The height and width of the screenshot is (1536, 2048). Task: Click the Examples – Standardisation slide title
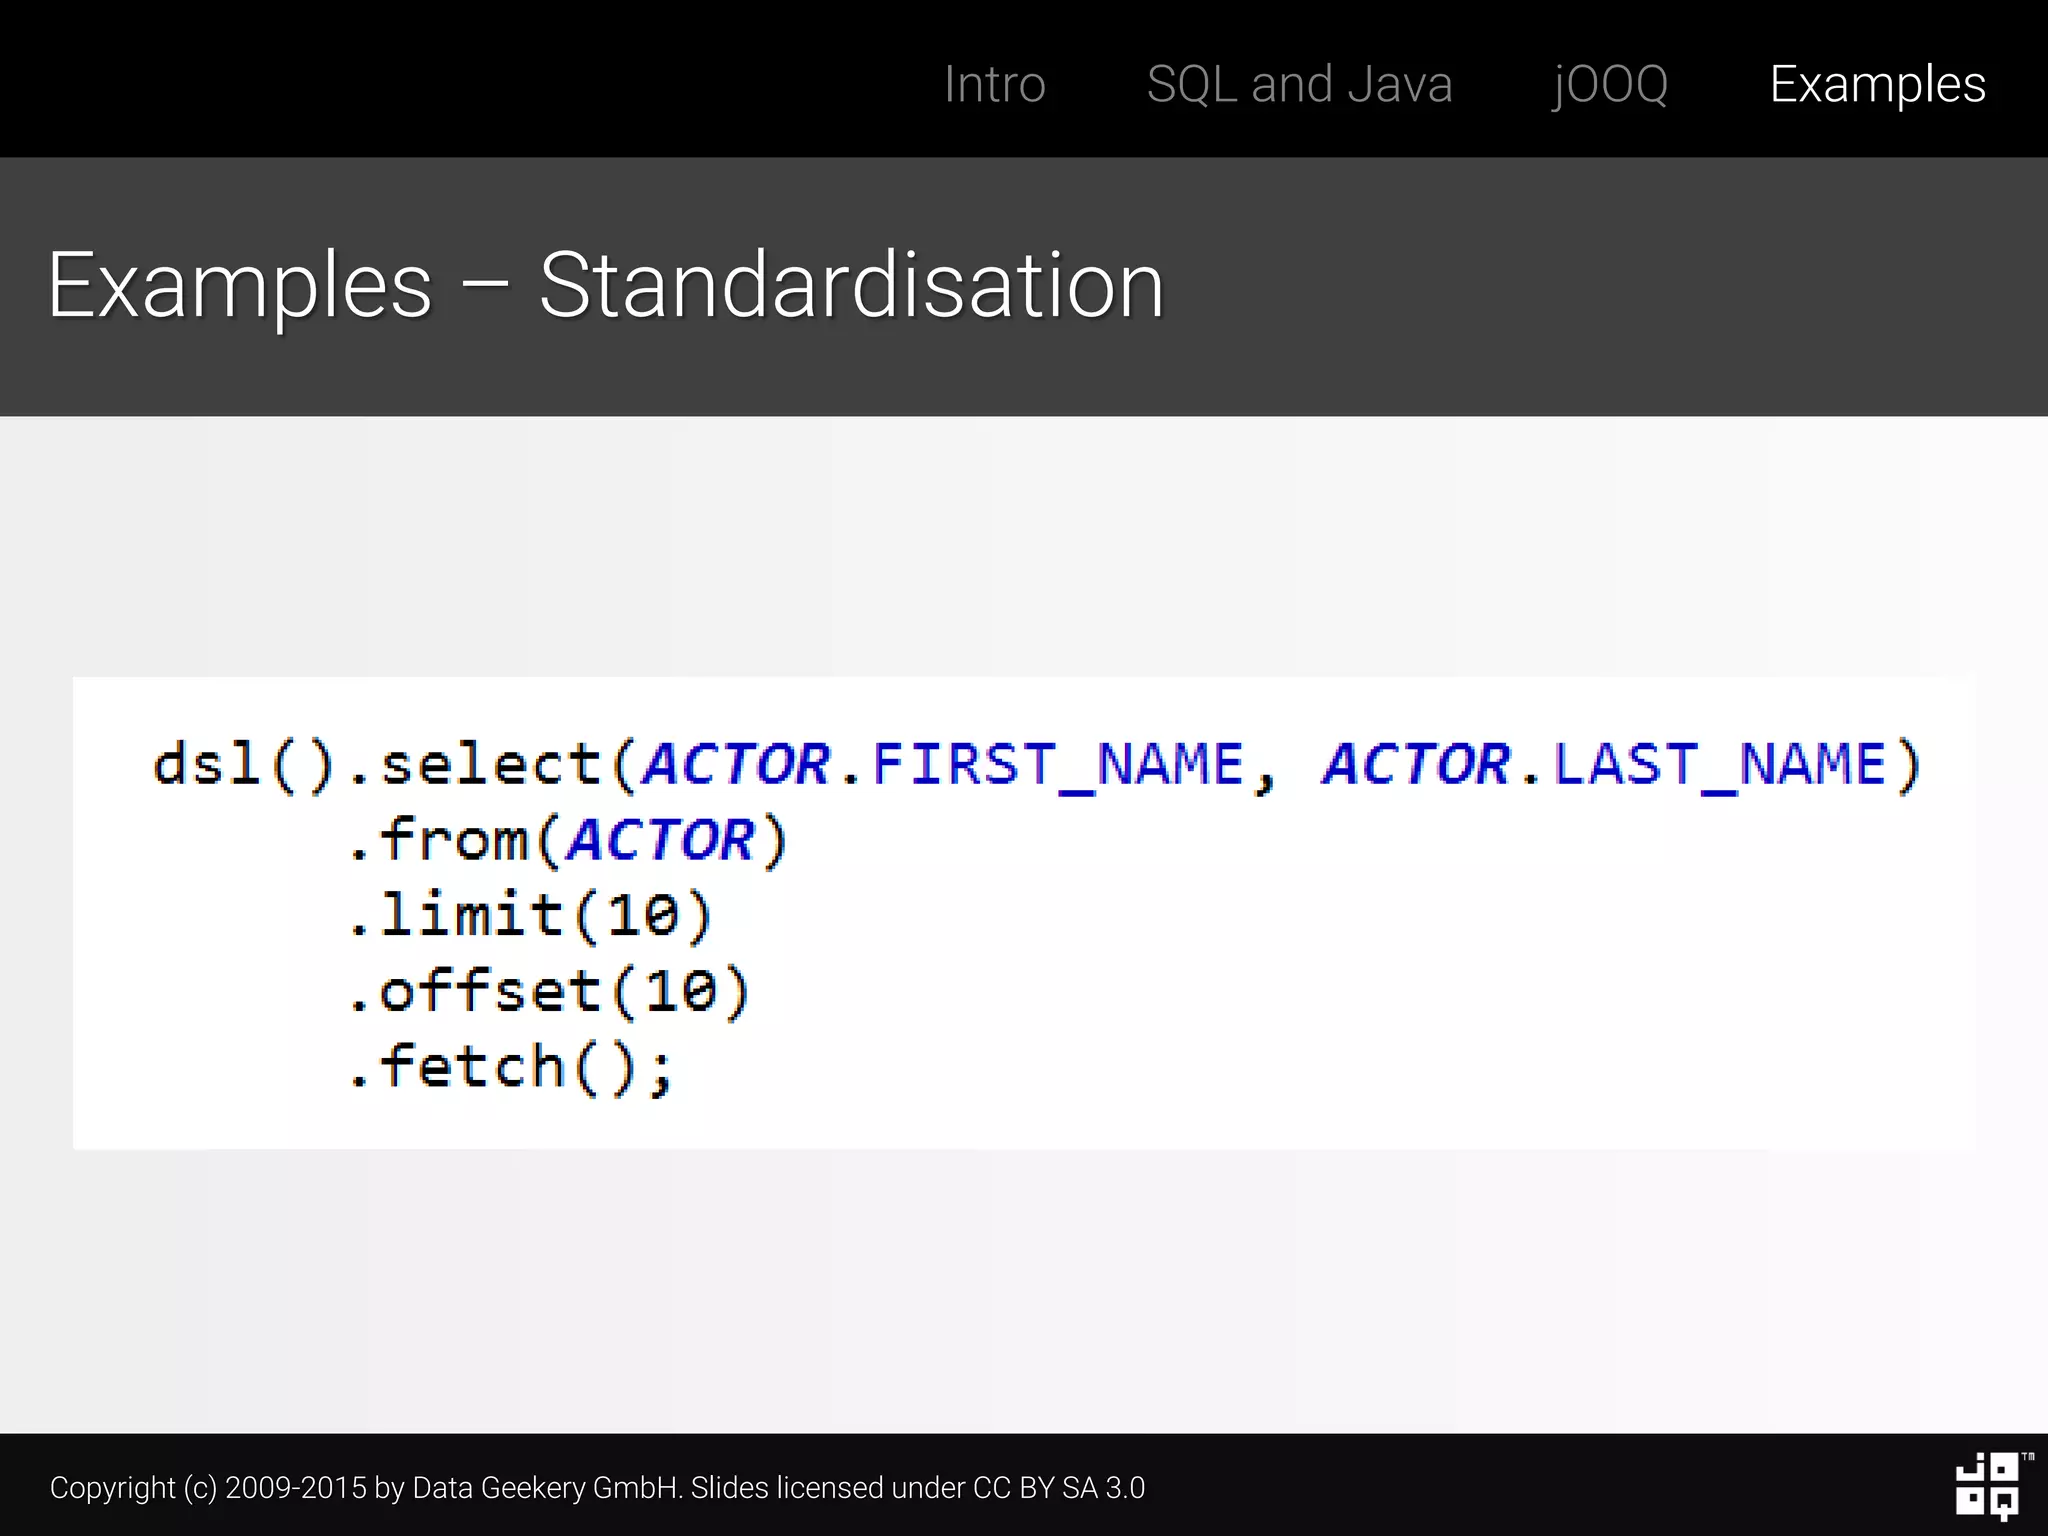605,286
